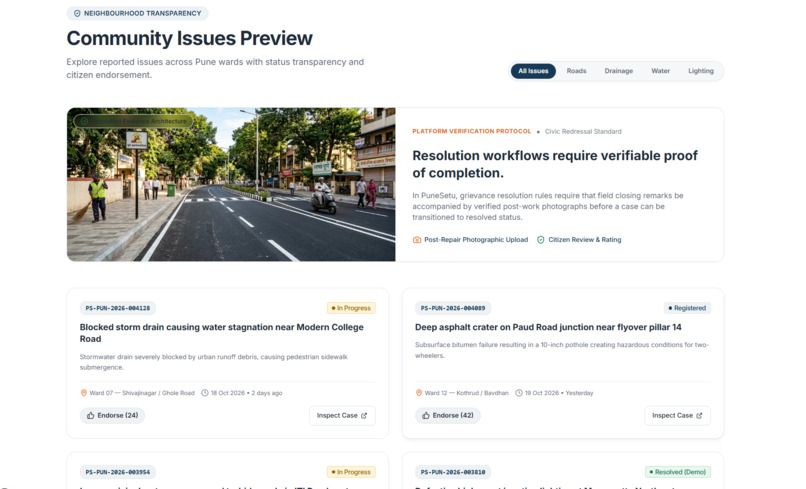Click the case ID PS-PUN-2026-003810

[x=453, y=472]
